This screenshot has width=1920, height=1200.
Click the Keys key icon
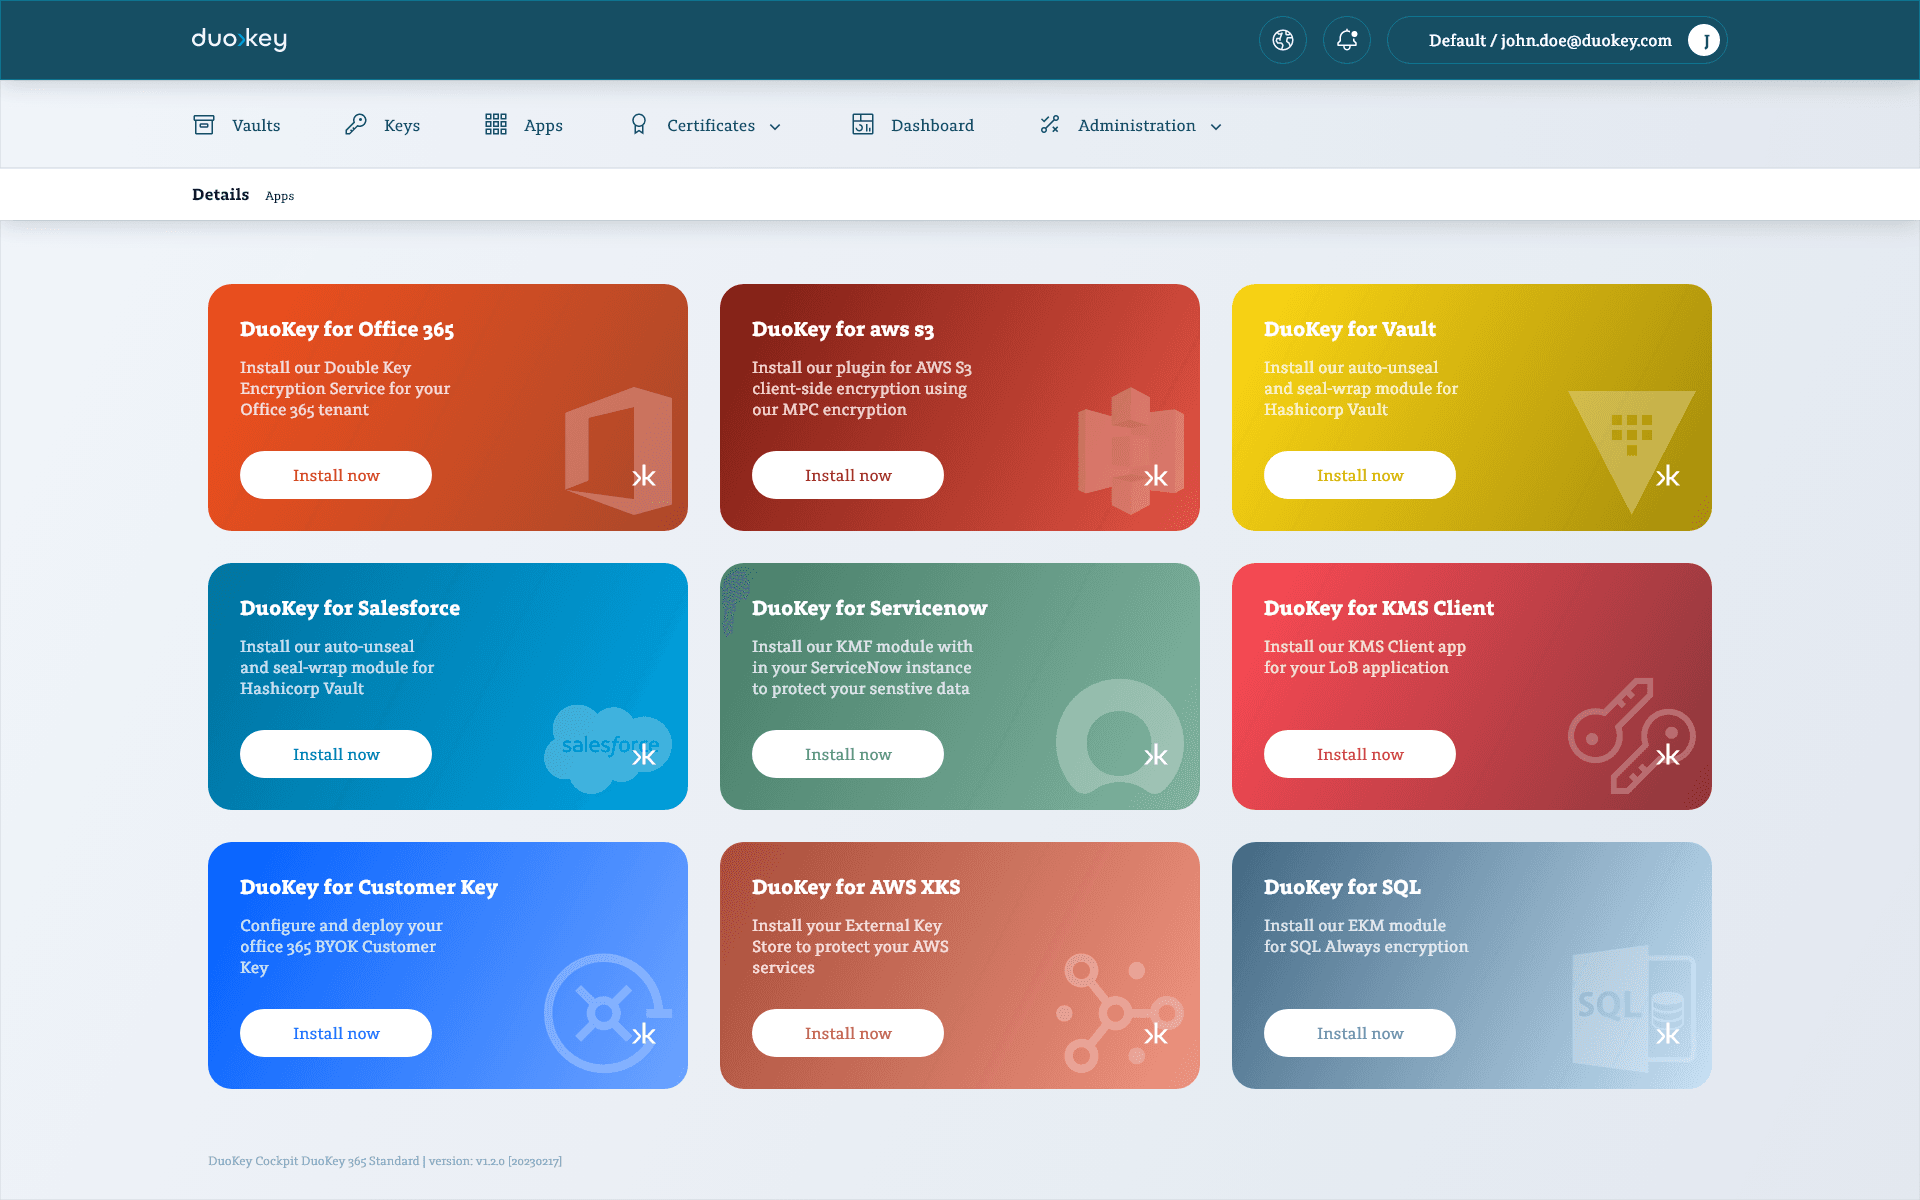[356, 125]
